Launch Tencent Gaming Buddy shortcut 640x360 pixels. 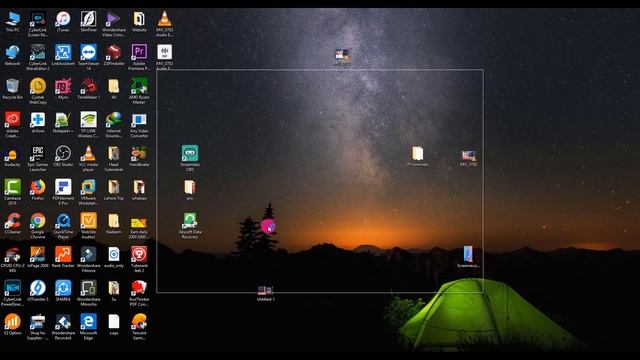(x=139, y=327)
